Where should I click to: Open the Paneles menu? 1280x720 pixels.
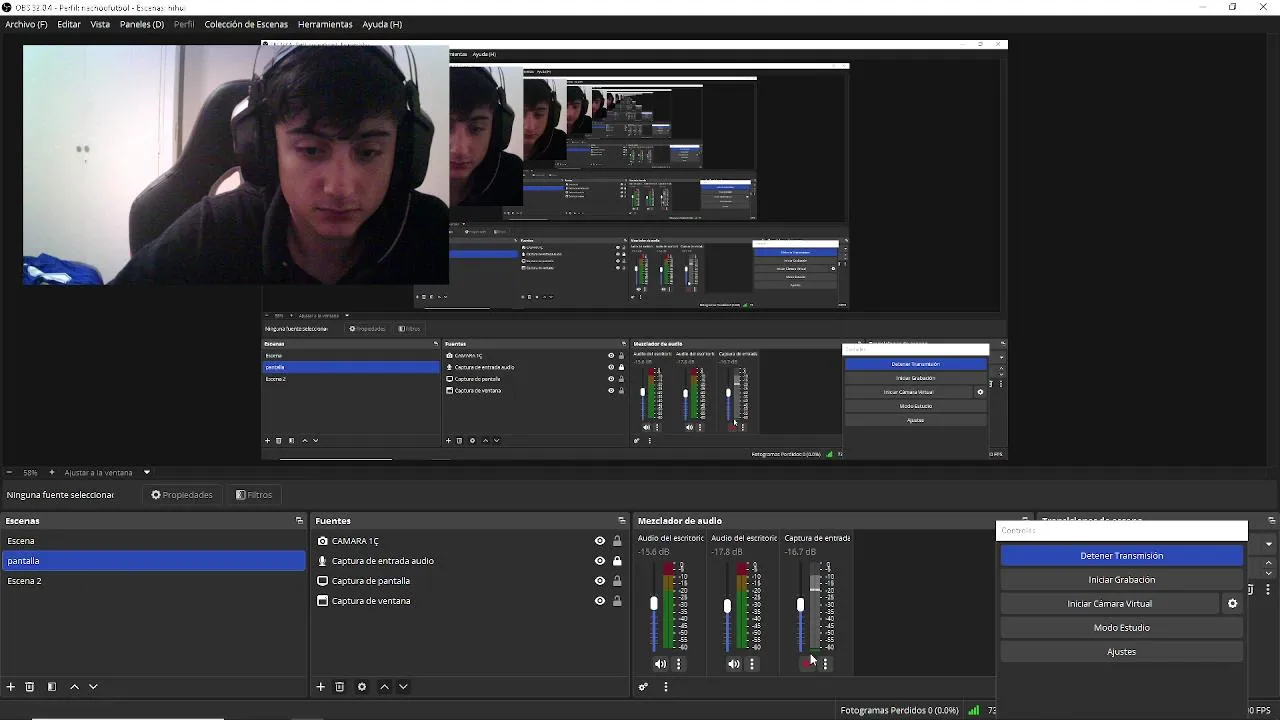[x=142, y=24]
